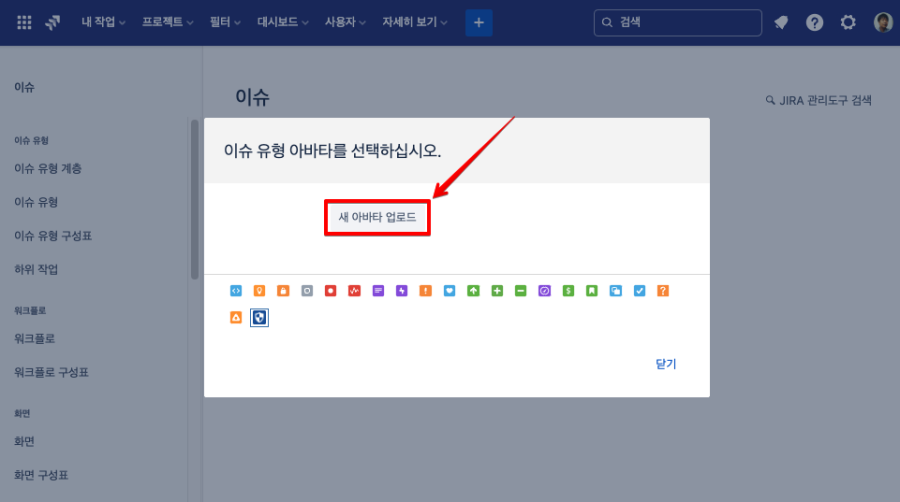Image resolution: width=900 pixels, height=502 pixels.
Task: Pick the green plus sign avatar
Action: pyautogui.click(x=497, y=291)
